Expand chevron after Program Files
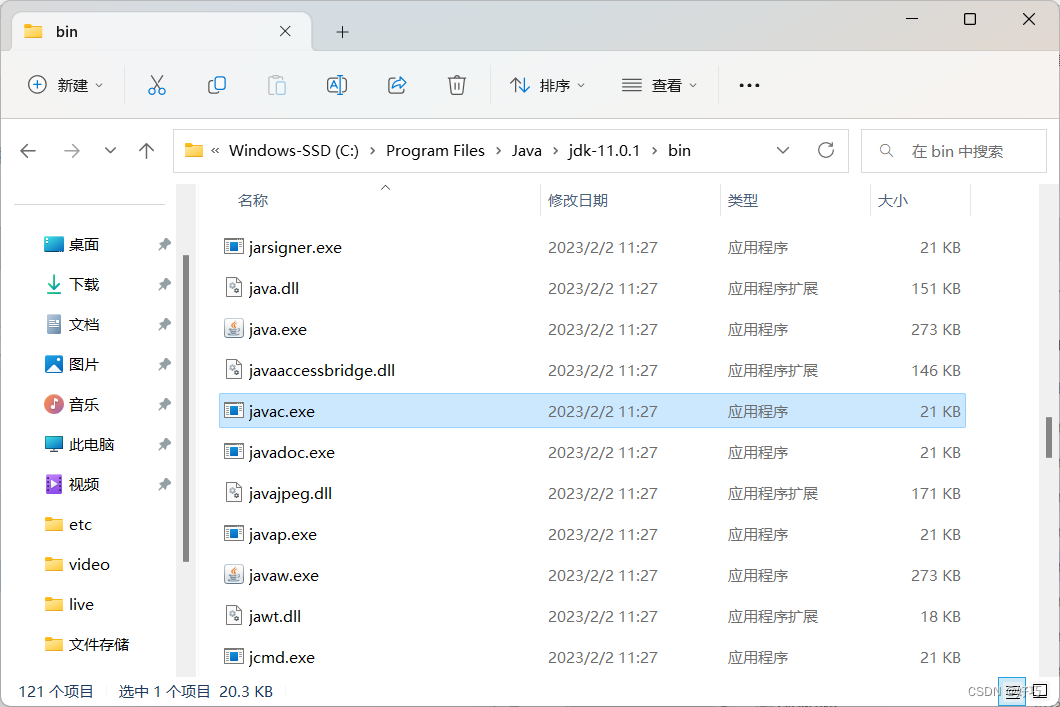 point(498,151)
